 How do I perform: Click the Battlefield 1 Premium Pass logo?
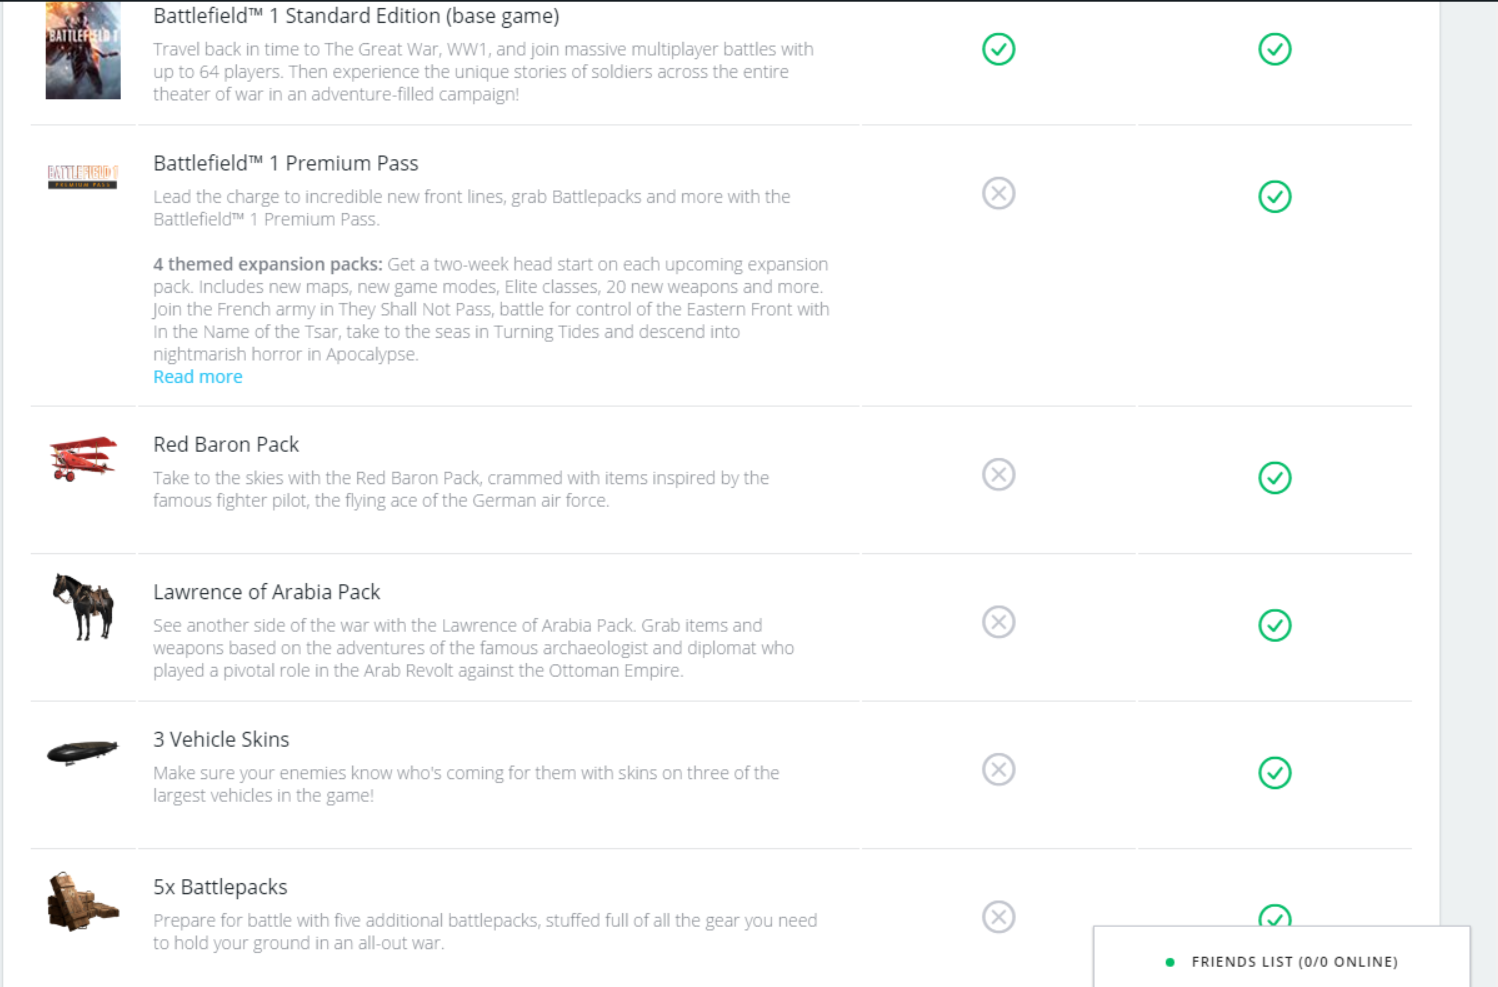pyautogui.click(x=83, y=177)
